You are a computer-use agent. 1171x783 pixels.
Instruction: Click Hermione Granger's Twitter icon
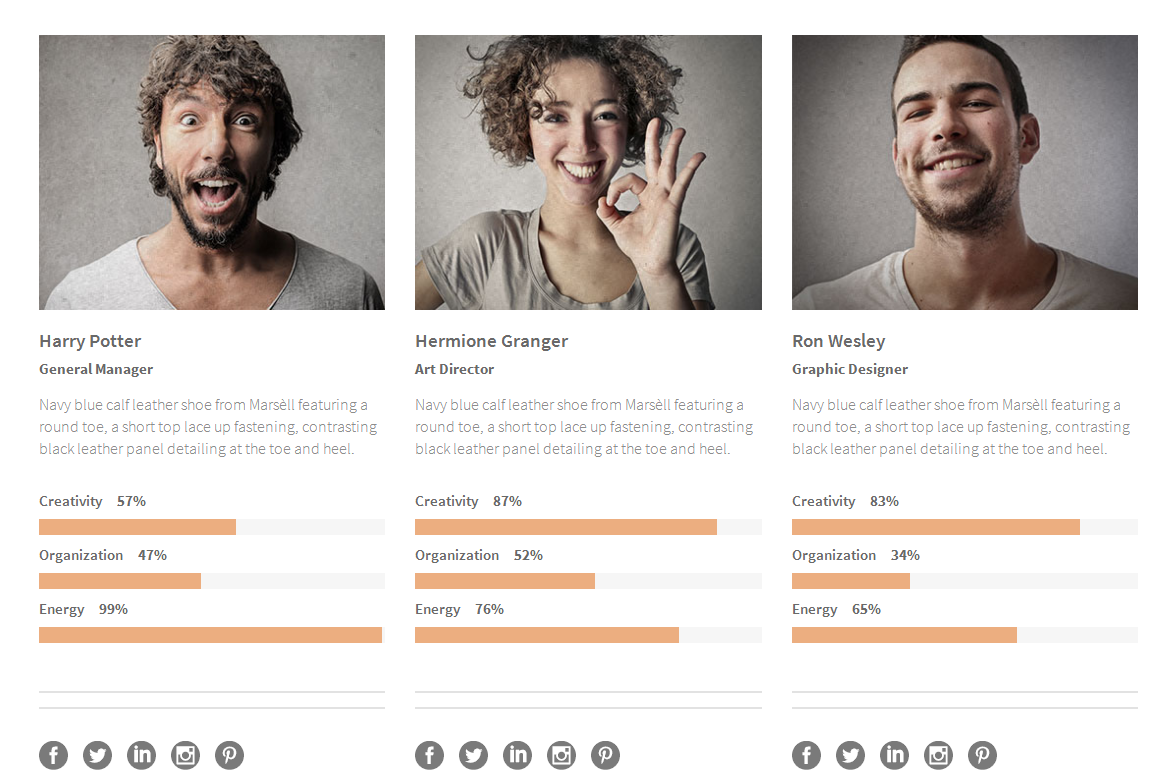tap(473, 755)
